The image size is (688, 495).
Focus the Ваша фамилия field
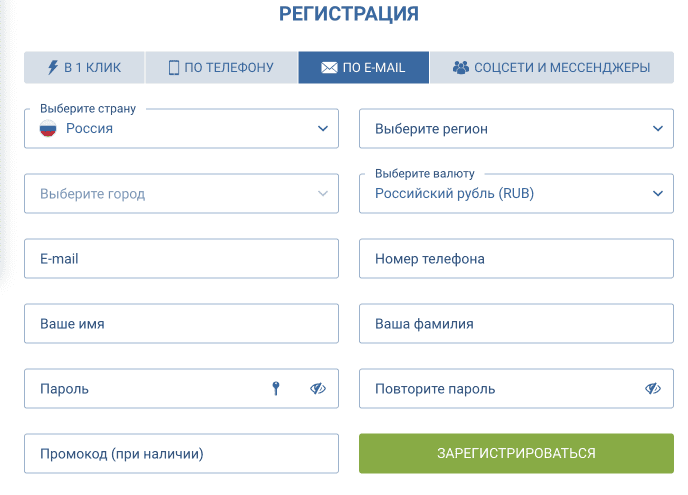(516, 324)
